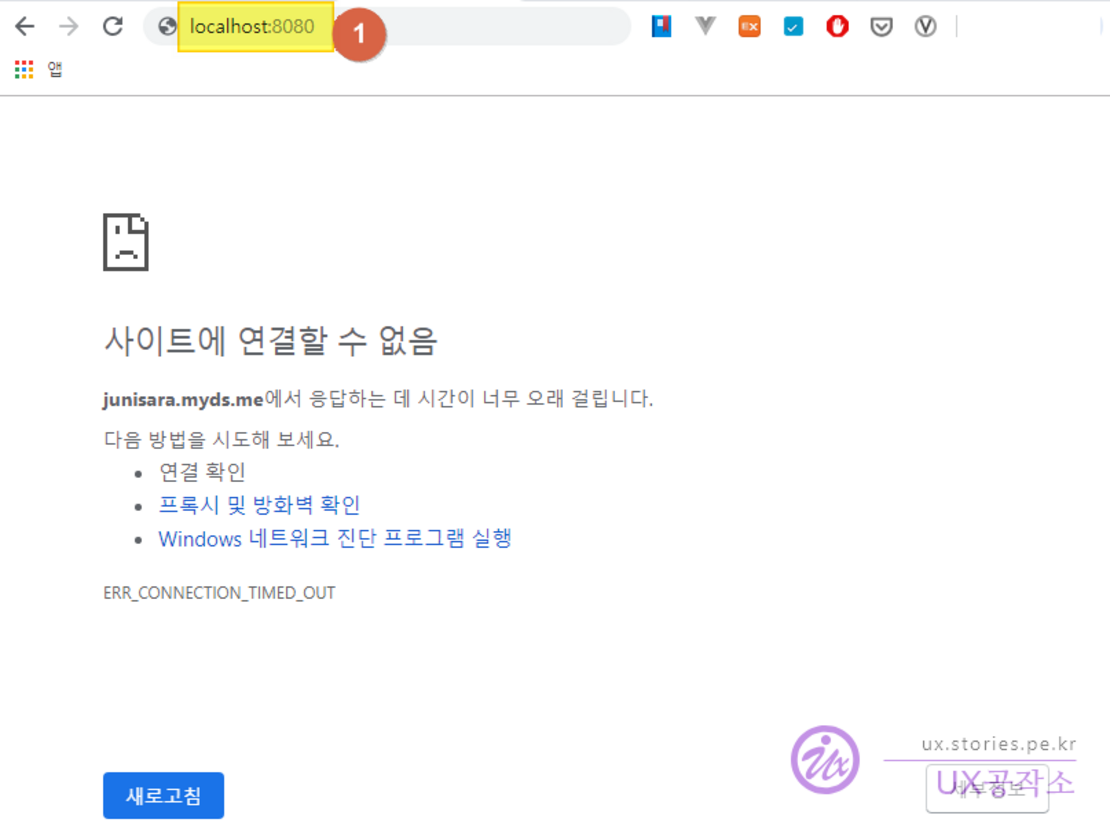Click the sad page error icon
Viewport: 1110px width, 830px height.
coord(126,242)
